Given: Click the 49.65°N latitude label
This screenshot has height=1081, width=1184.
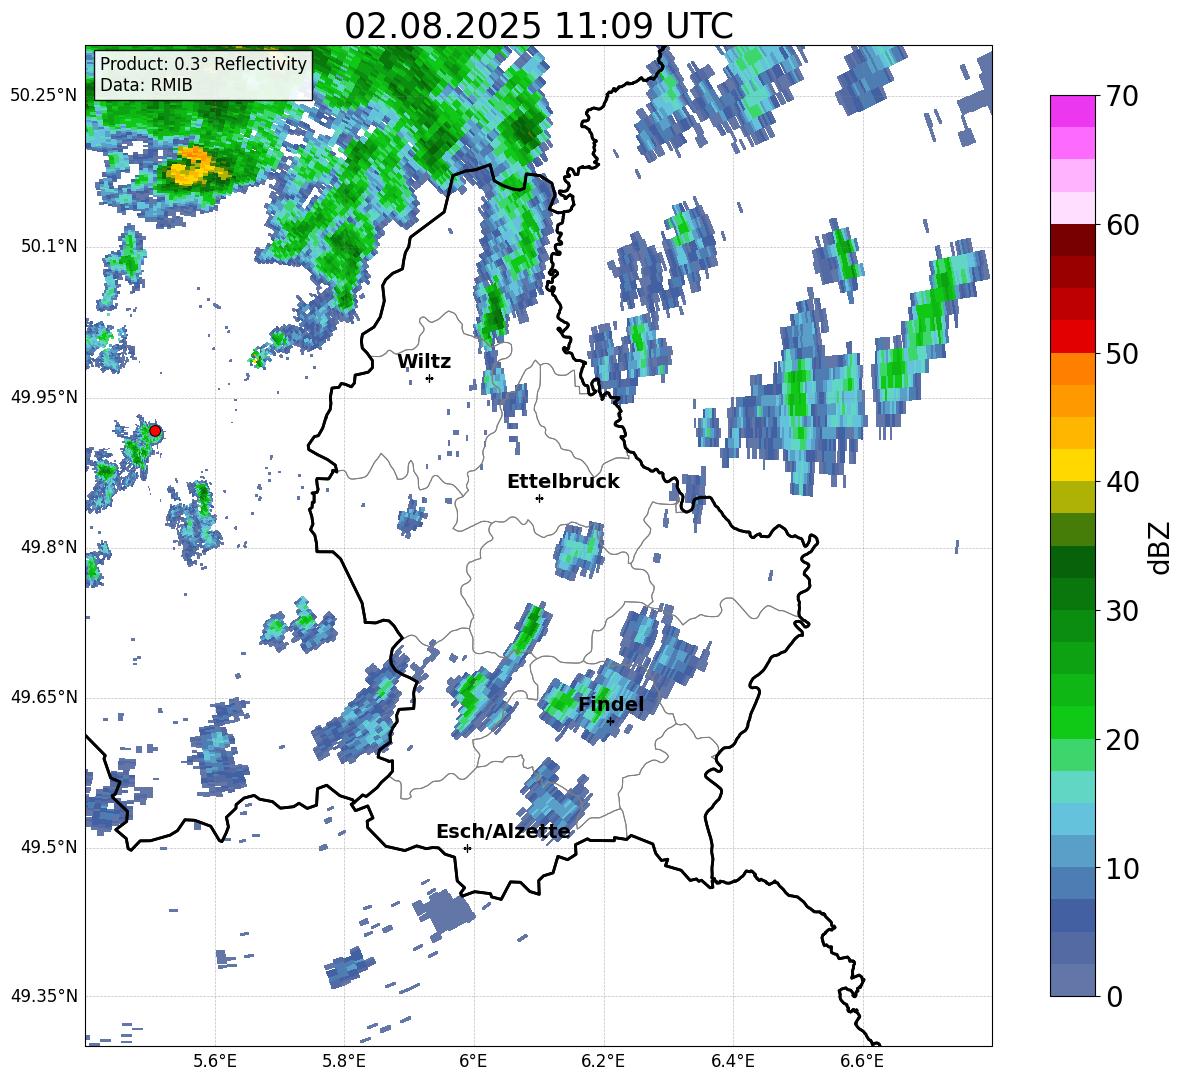Looking at the screenshot, I should (44, 696).
